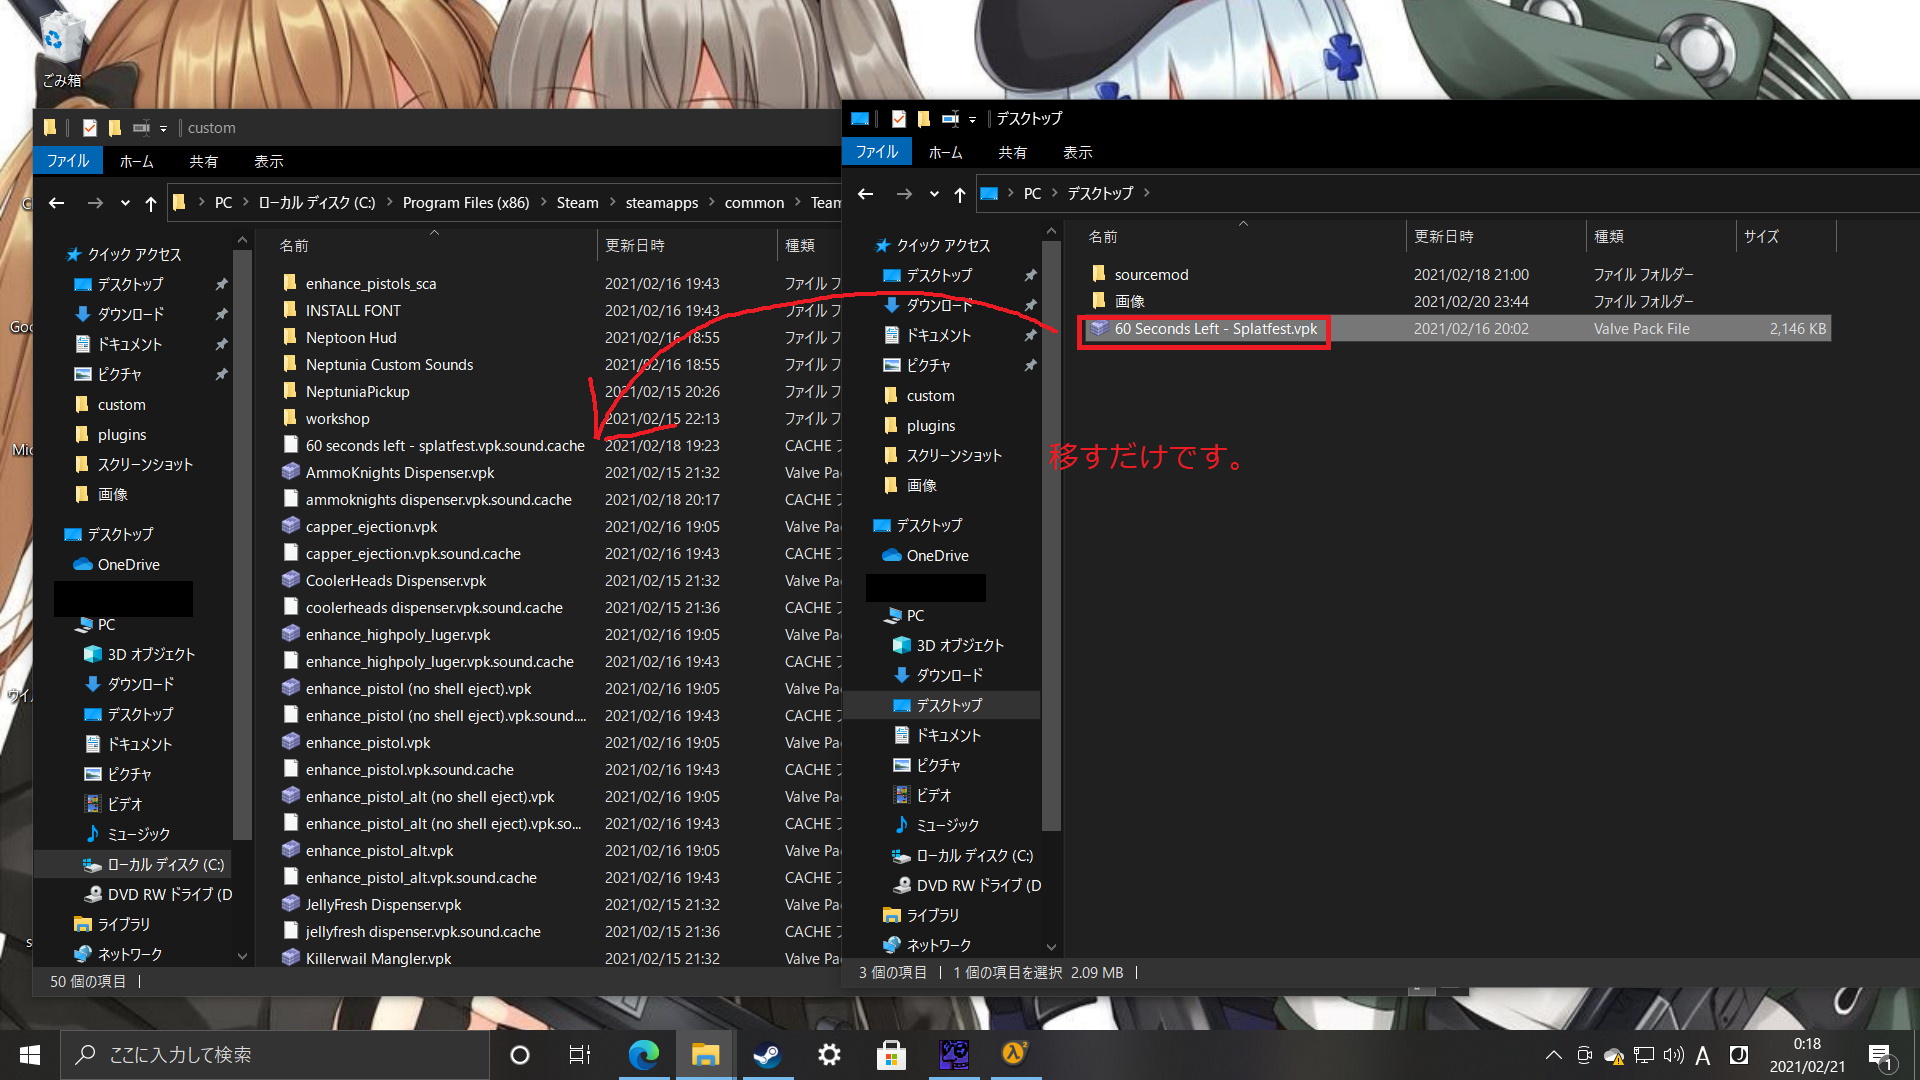
Task: Select ローカル ディスク (C:) in left navigation tree
Action: 165,865
